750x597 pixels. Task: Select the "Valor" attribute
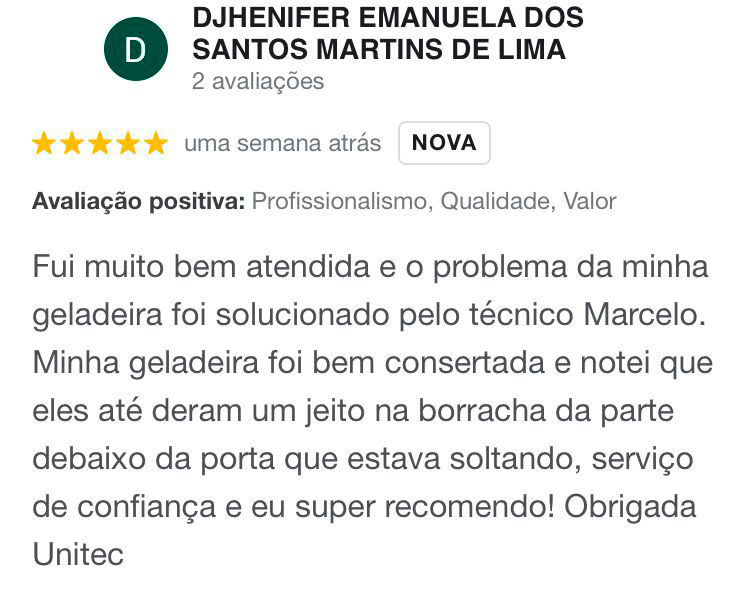pos(589,201)
